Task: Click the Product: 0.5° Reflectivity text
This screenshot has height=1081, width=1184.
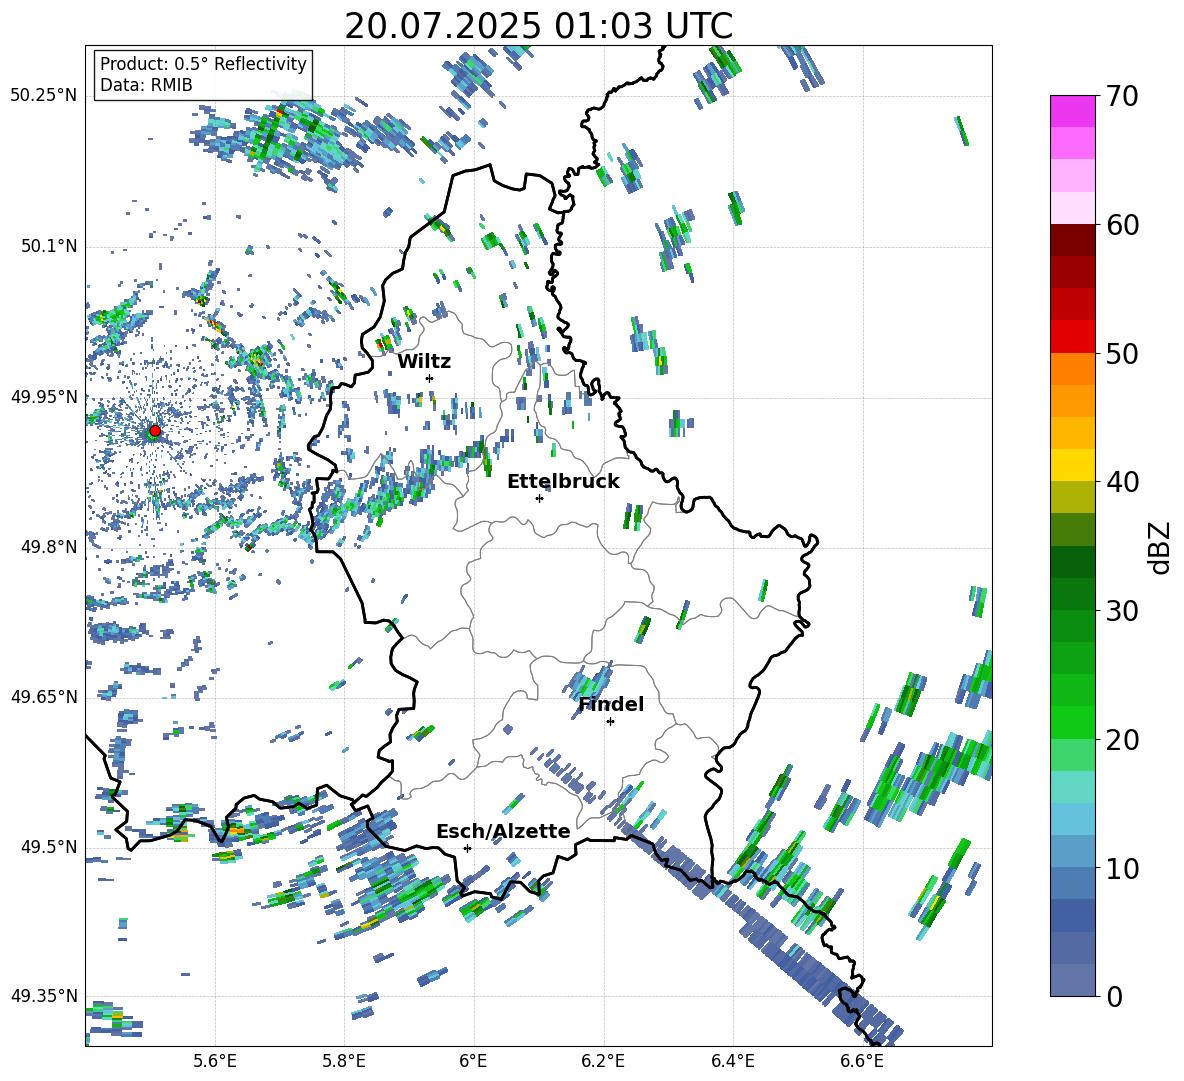Action: point(203,63)
